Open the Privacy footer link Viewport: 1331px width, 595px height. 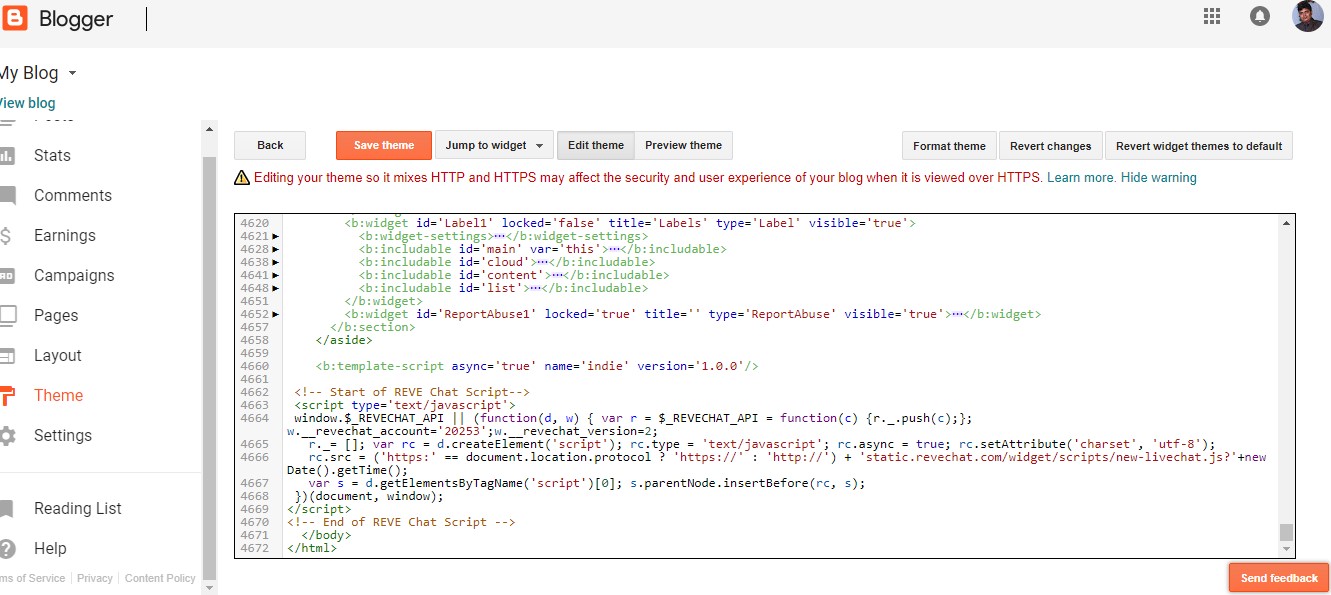pos(95,578)
